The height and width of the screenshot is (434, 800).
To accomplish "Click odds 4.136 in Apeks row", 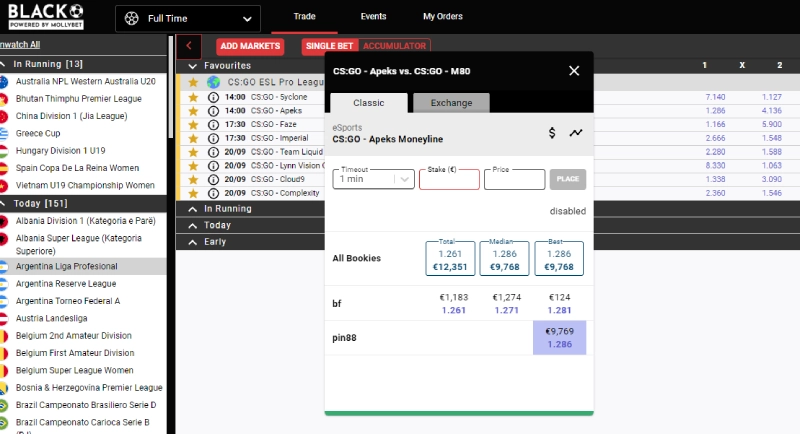I will pos(771,111).
